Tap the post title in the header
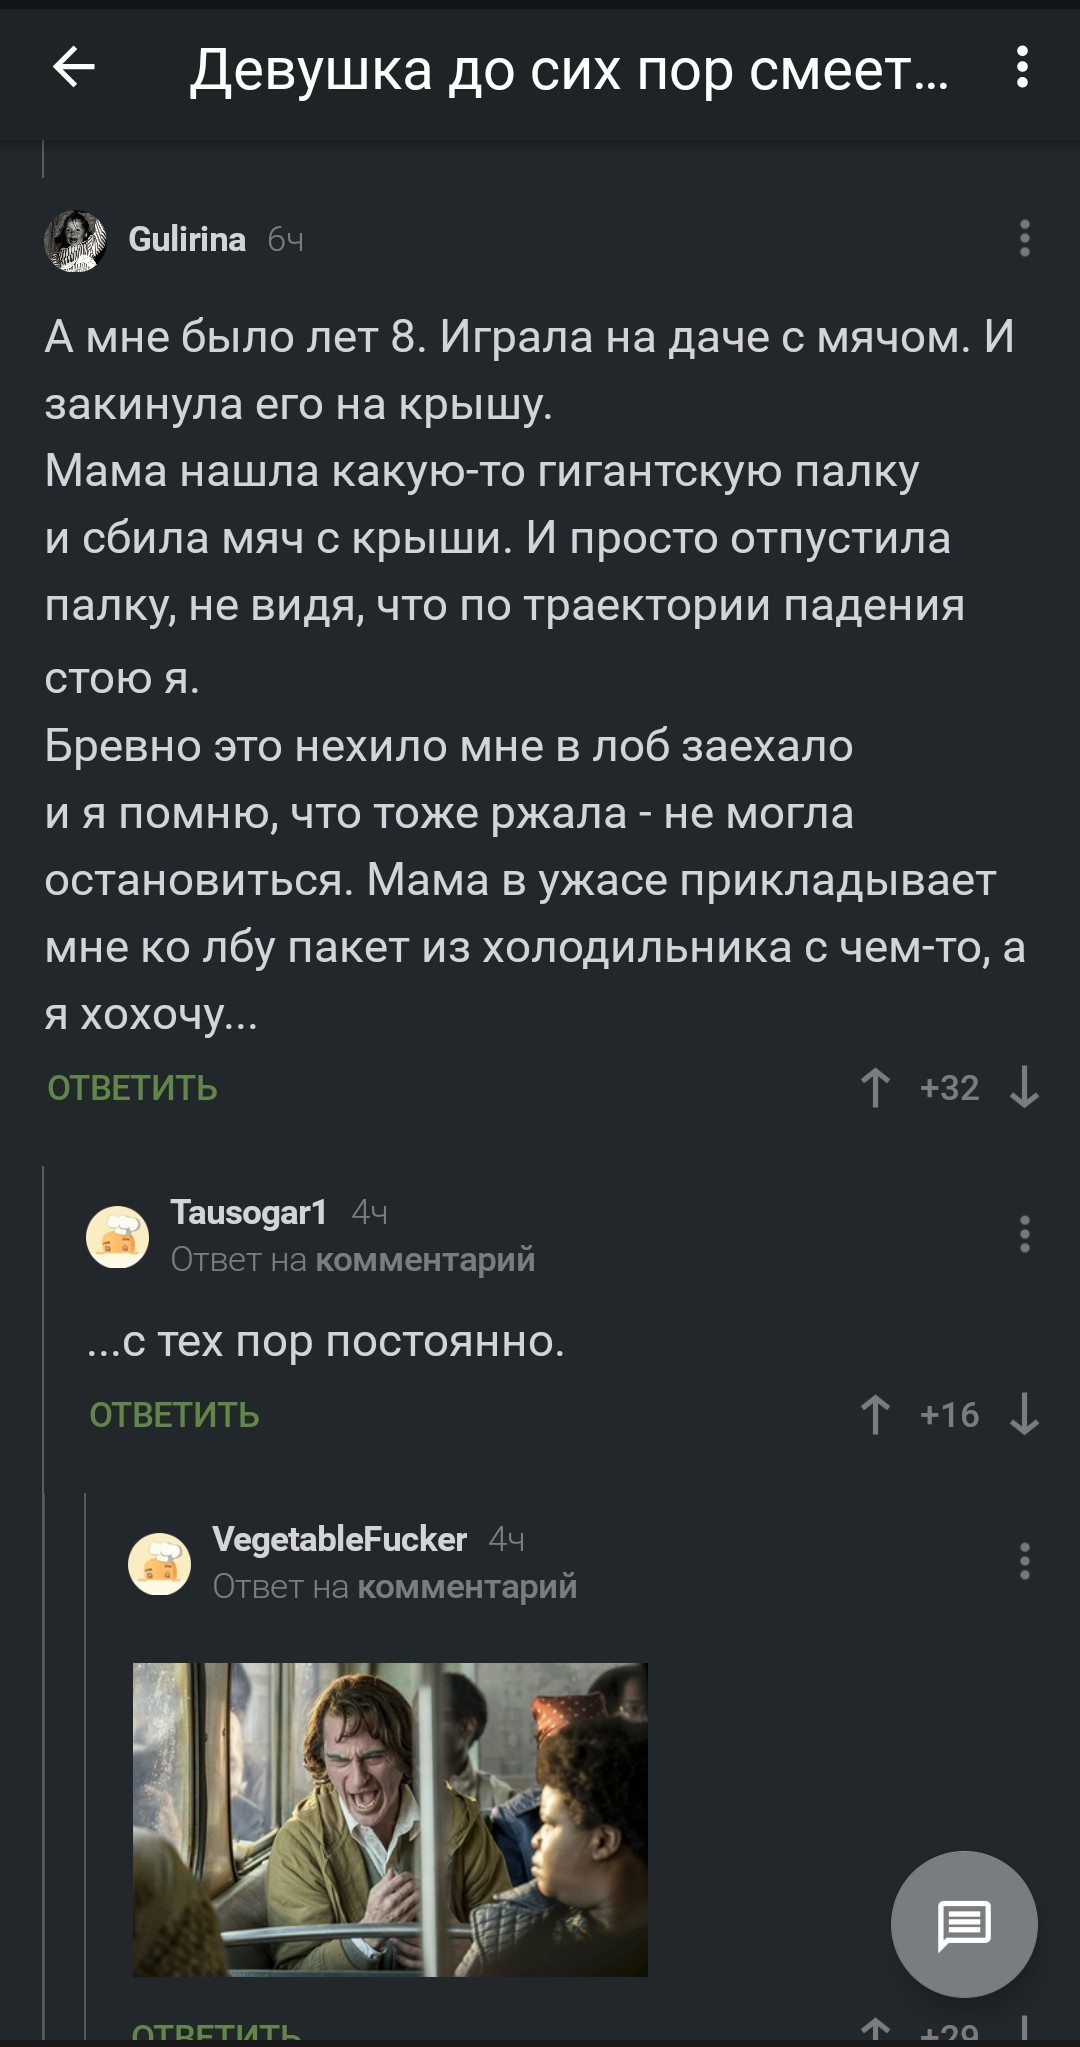This screenshot has height=2047, width=1080. 568,70
